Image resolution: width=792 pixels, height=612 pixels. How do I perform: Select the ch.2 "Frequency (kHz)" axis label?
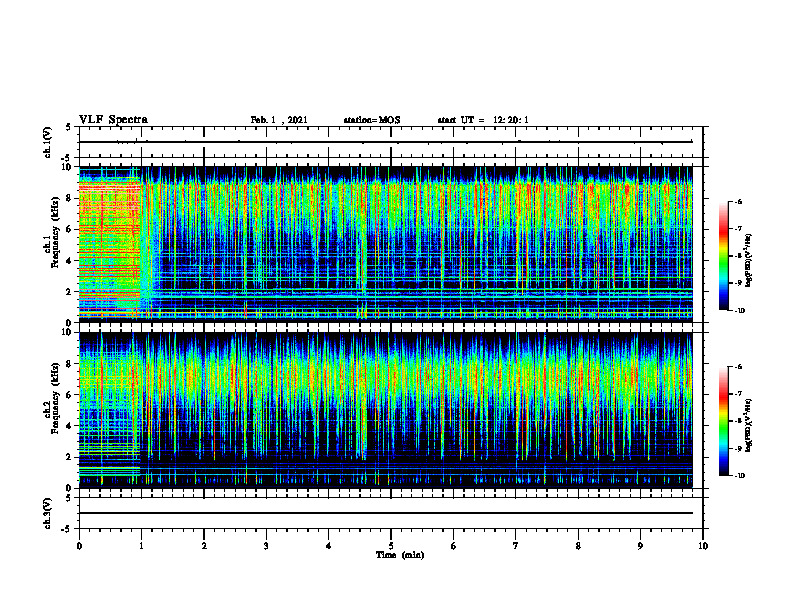coord(55,398)
